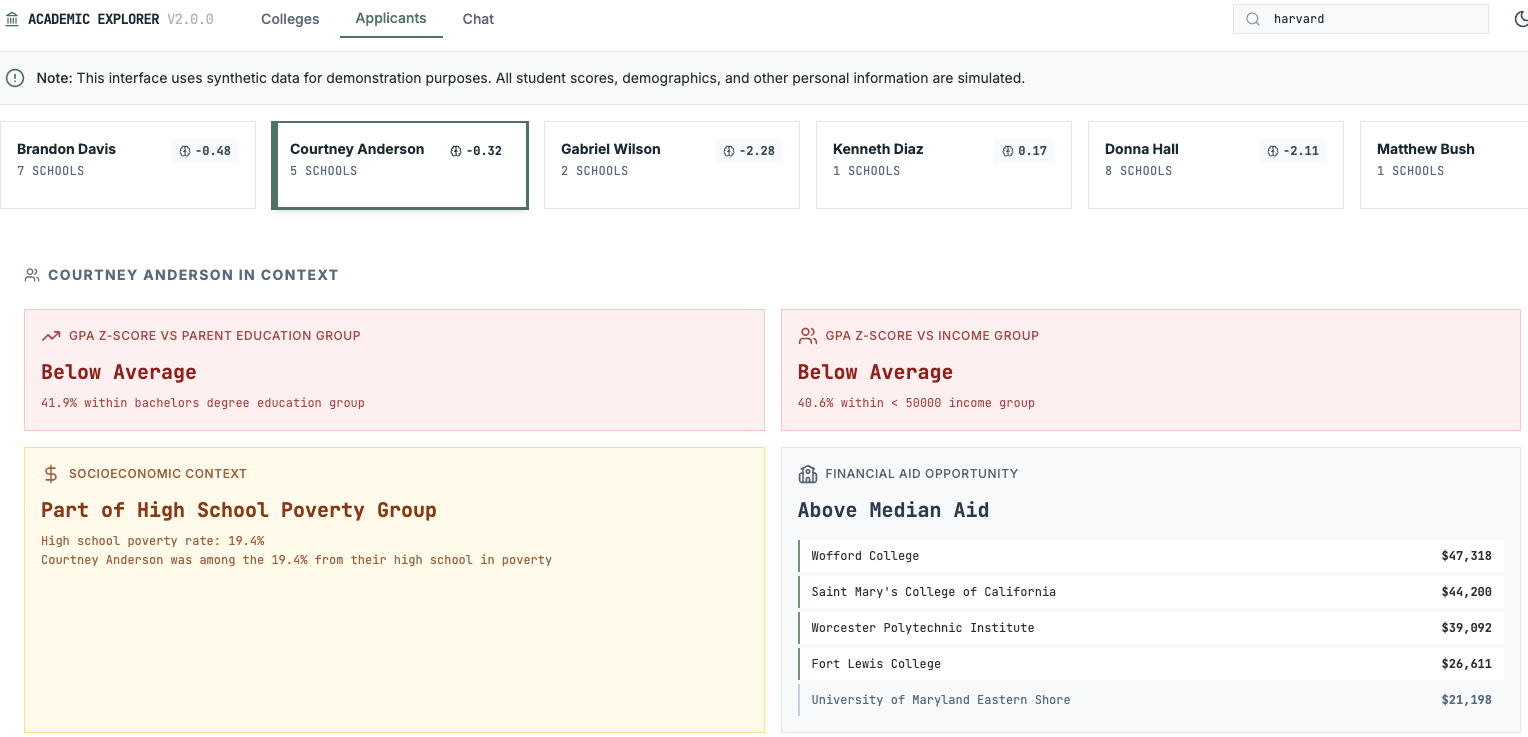The width and height of the screenshot is (1528, 737).
Task: Open the Wofford College aid entry
Action: [1150, 556]
